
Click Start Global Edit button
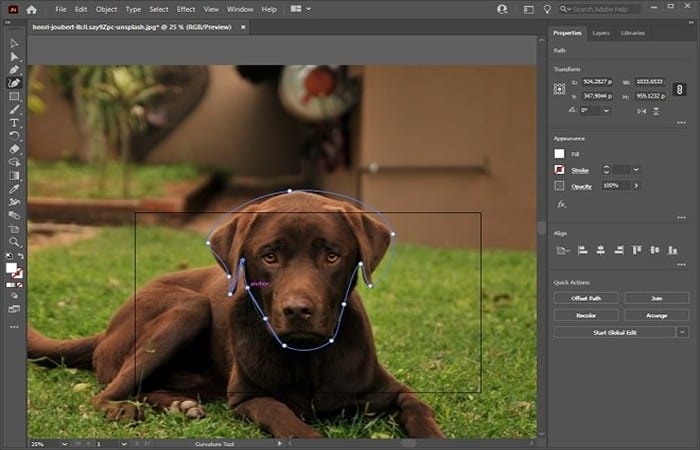pyautogui.click(x=614, y=332)
